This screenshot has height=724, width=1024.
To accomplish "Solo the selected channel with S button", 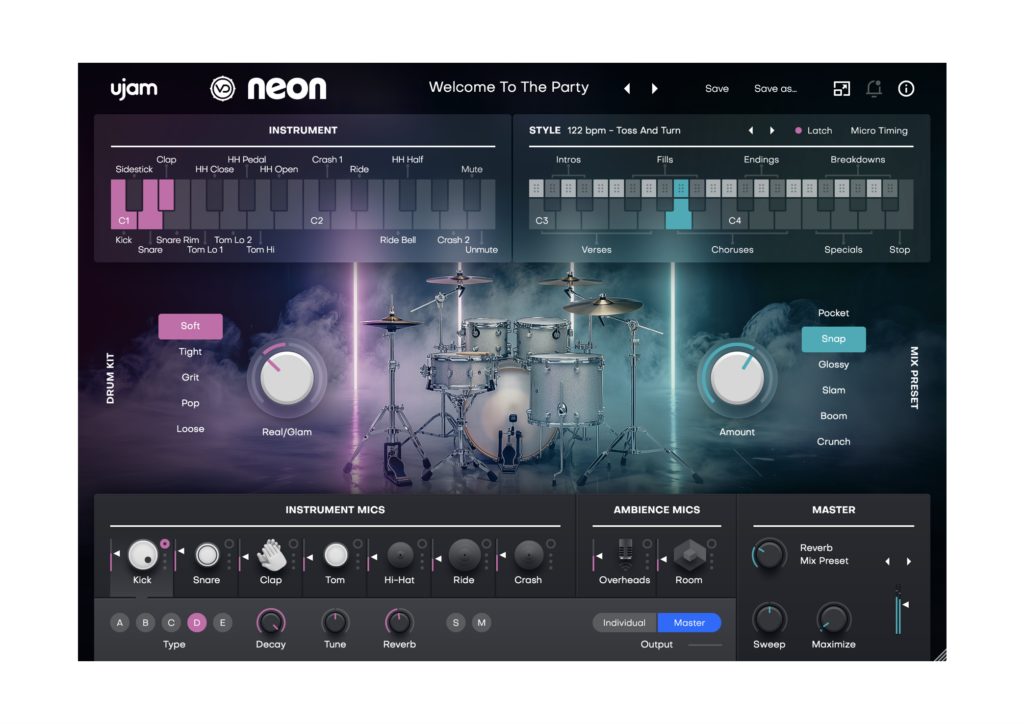I will point(456,622).
